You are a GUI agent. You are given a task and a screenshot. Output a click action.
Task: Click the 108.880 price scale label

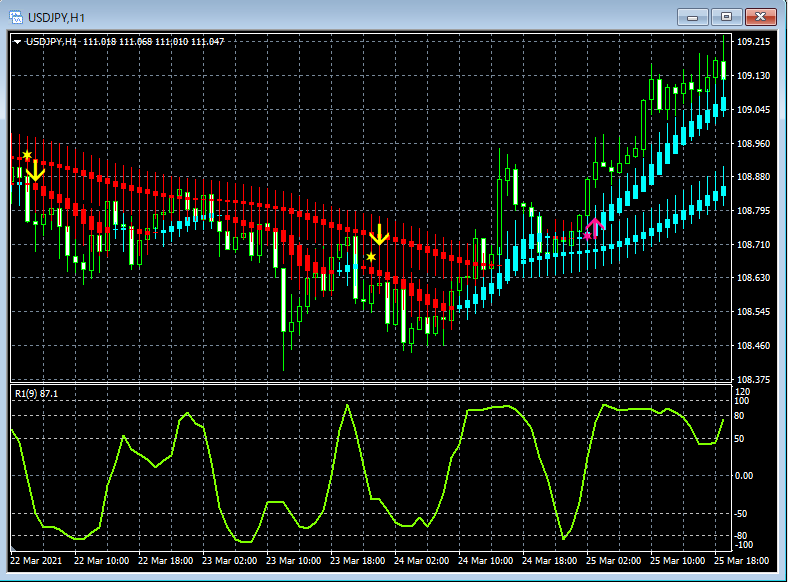[753, 177]
